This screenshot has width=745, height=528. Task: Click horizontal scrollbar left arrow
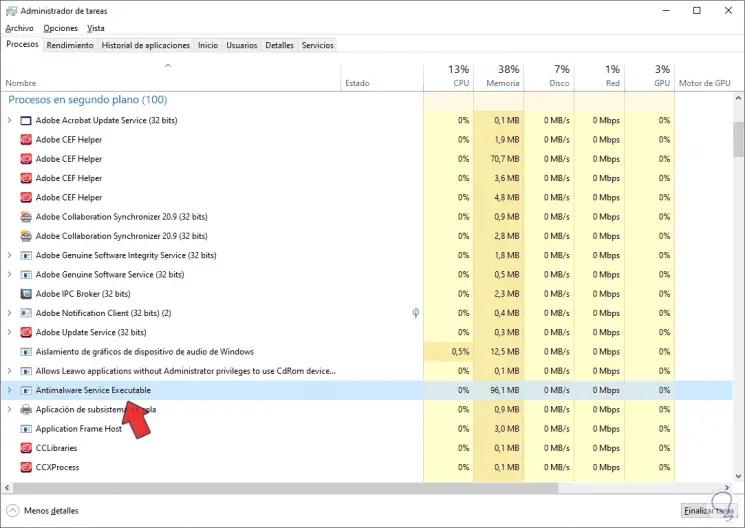click(7, 488)
